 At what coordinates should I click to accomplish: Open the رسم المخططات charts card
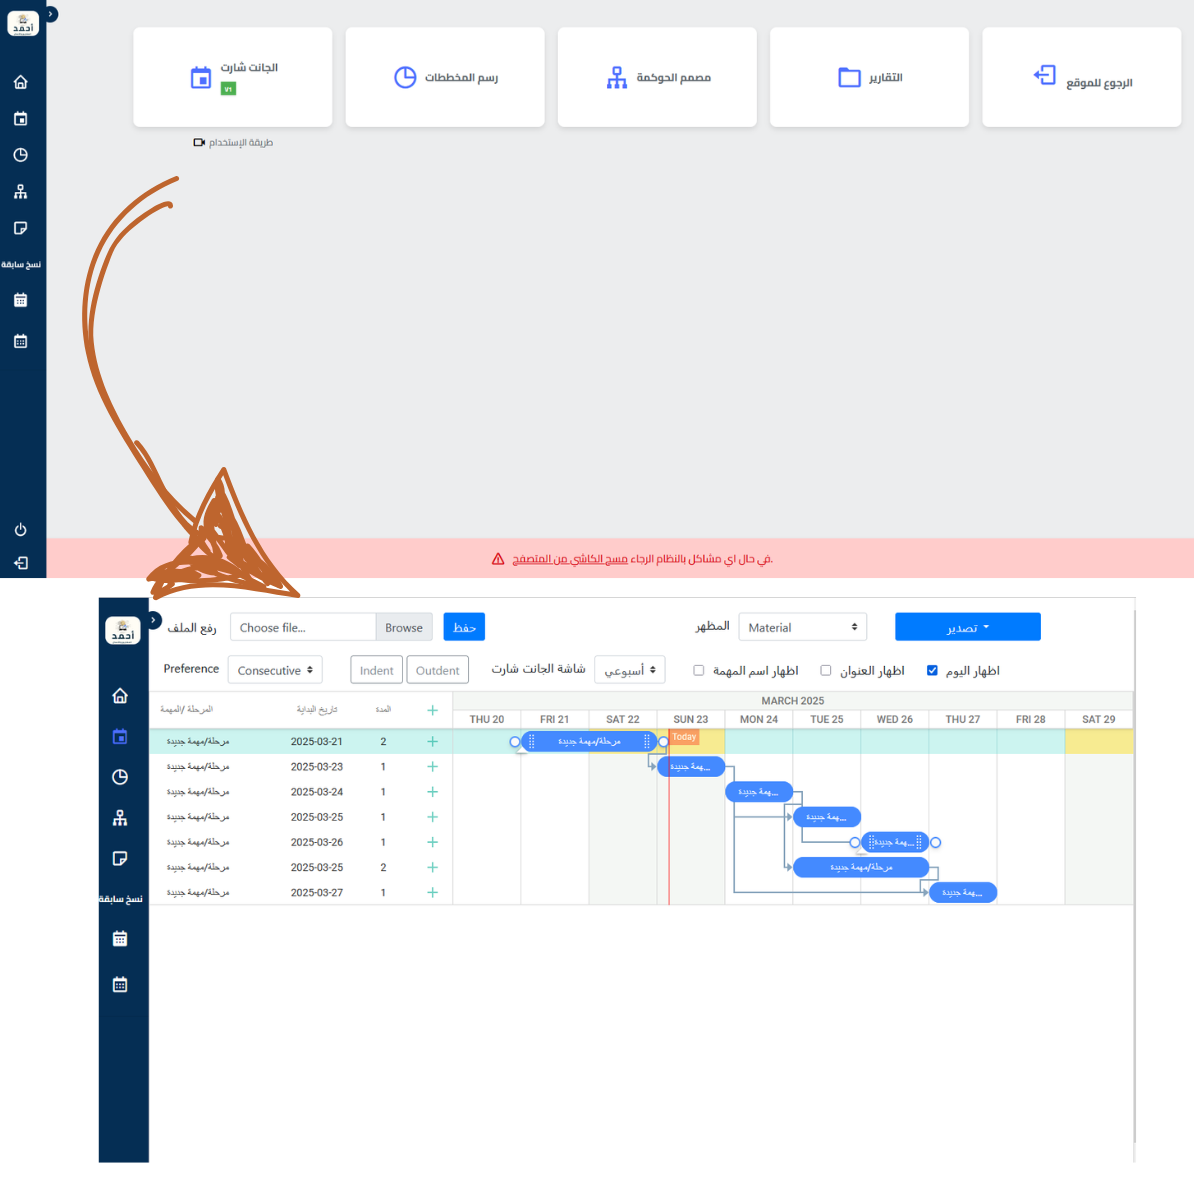pyautogui.click(x=445, y=77)
